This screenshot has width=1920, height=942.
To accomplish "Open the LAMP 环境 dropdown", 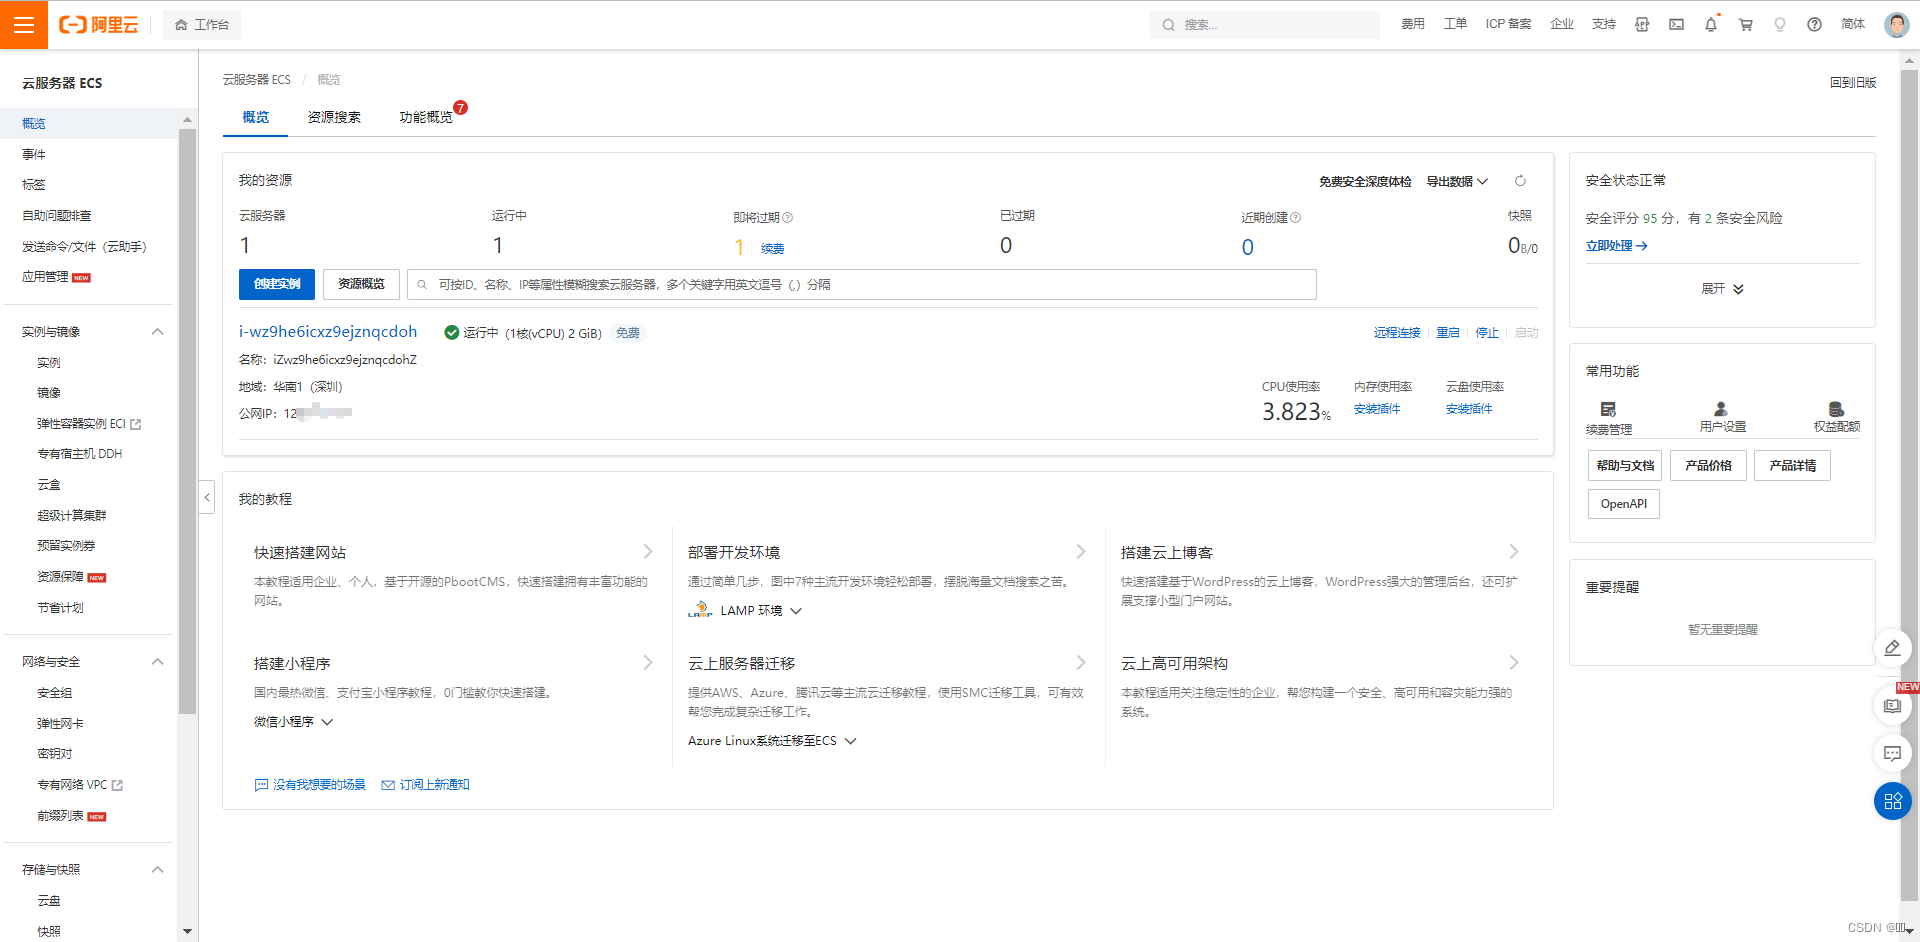I will (745, 611).
